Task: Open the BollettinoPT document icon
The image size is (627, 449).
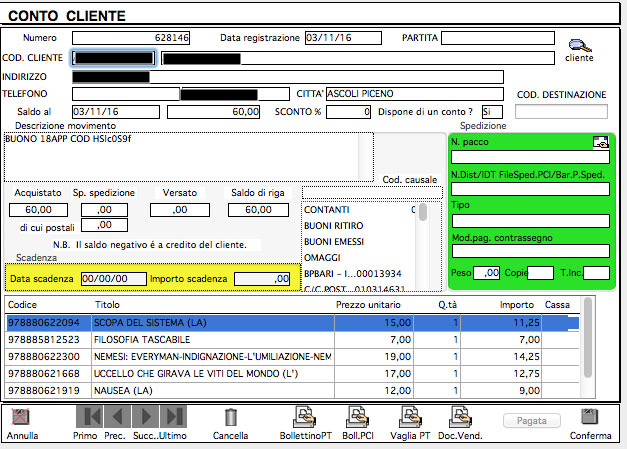Action: click(305, 417)
